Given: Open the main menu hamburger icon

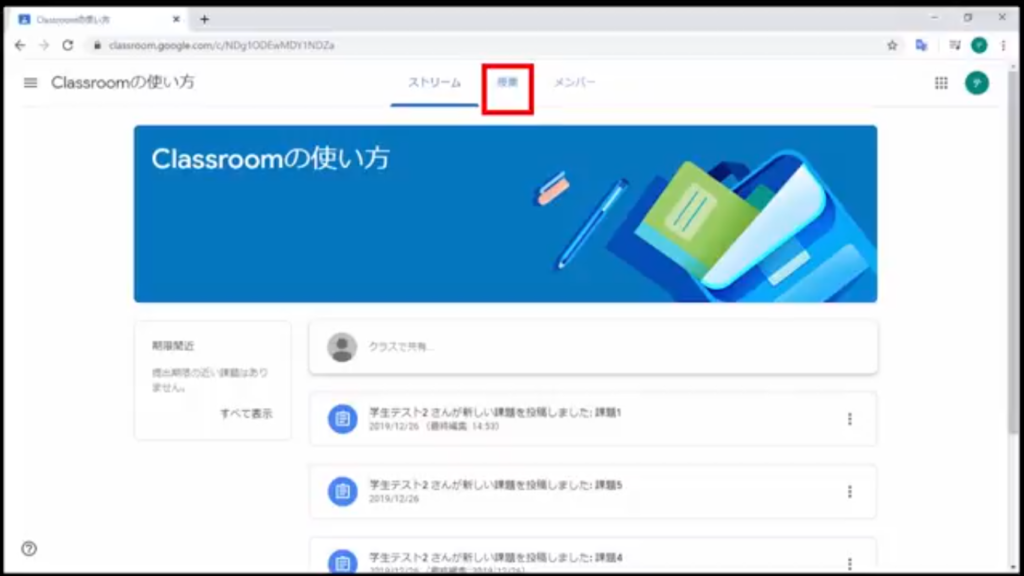Looking at the screenshot, I should pyautogui.click(x=31, y=83).
